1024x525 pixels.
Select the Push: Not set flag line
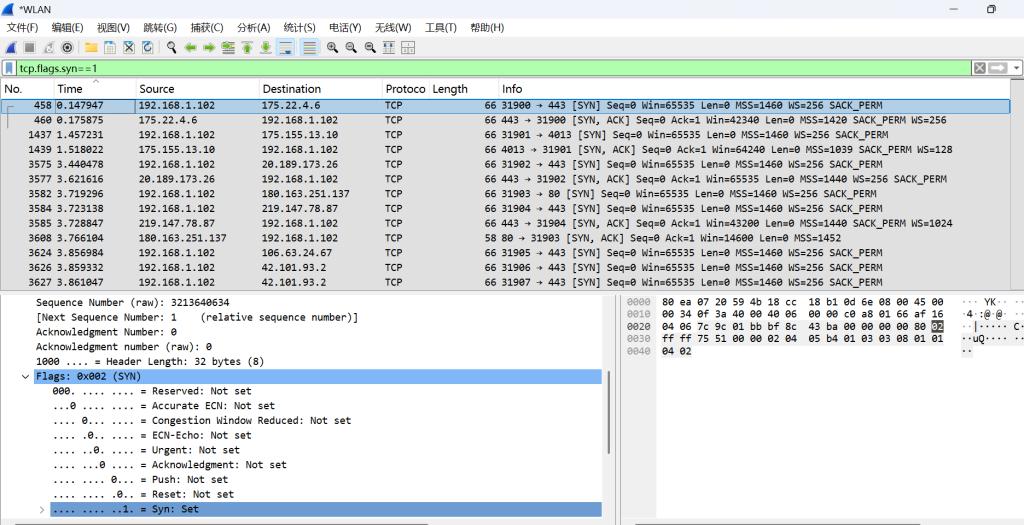[x=140, y=480]
